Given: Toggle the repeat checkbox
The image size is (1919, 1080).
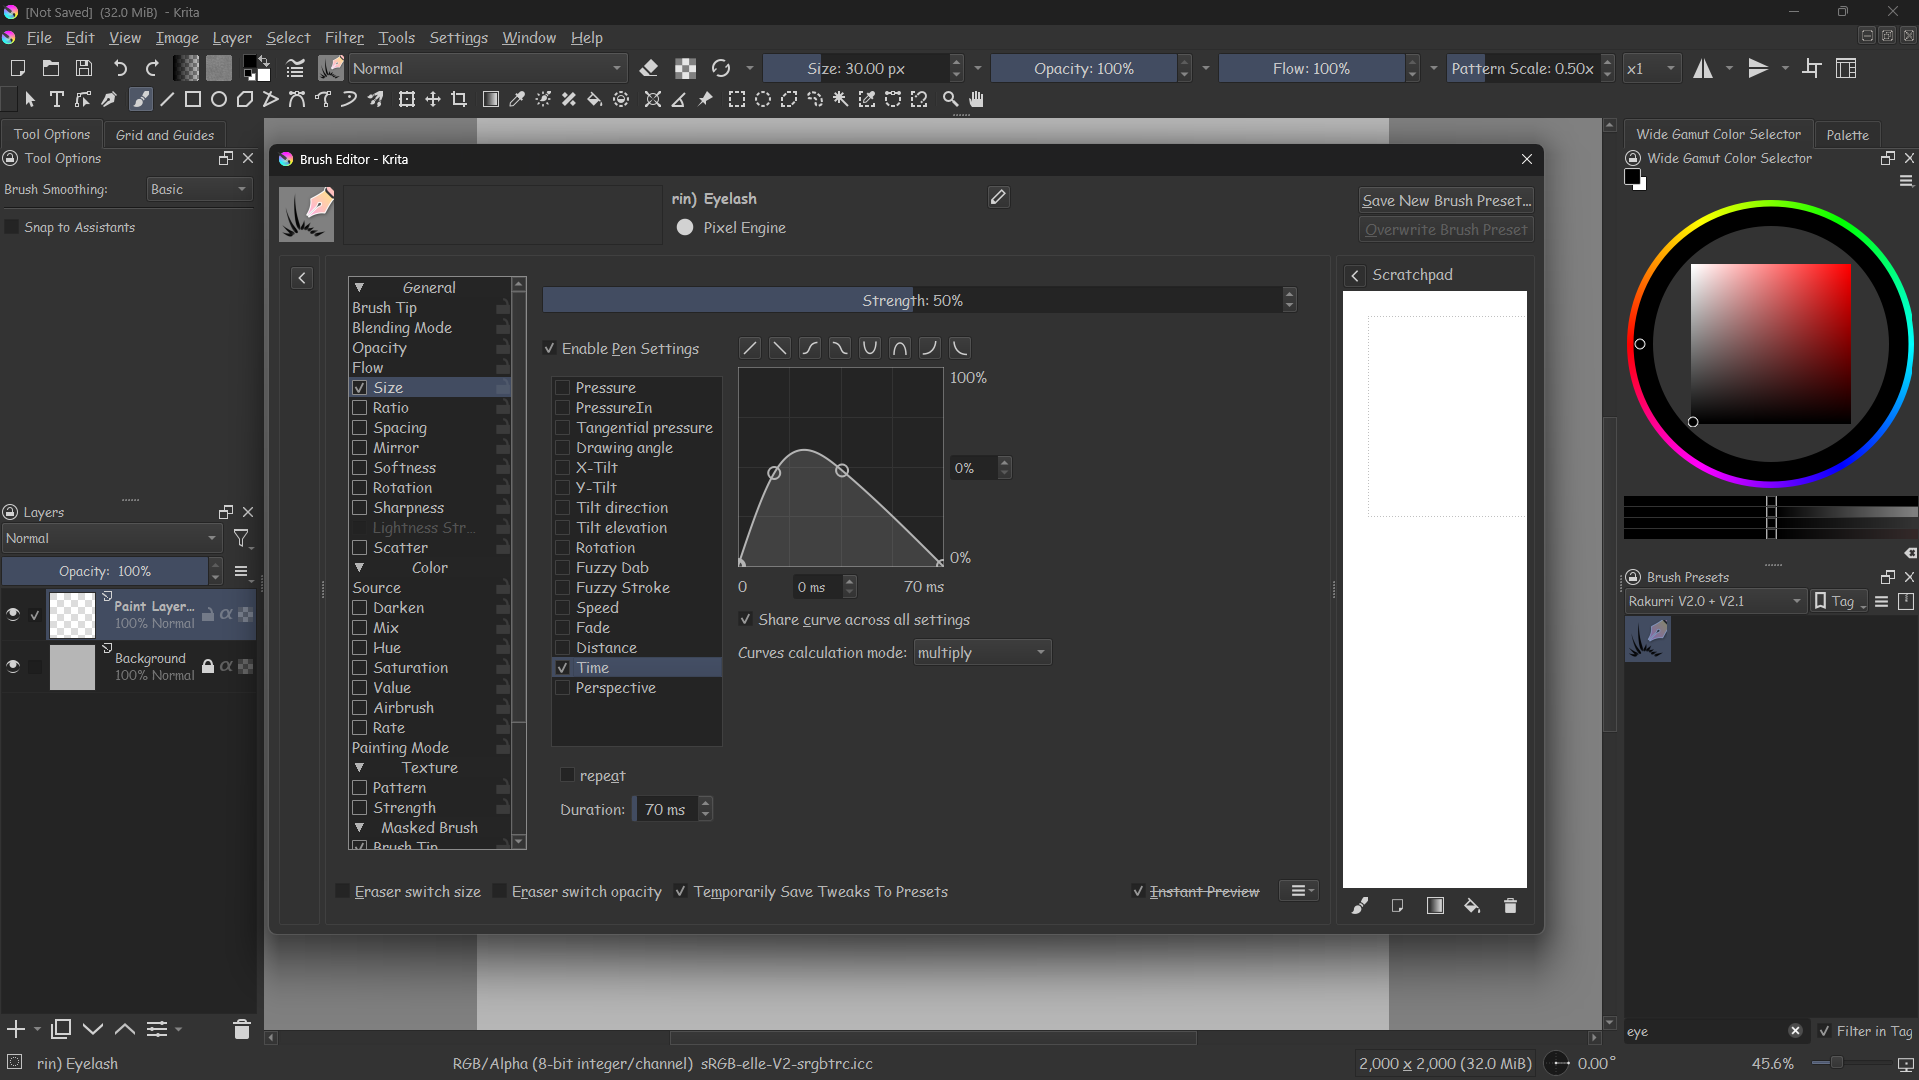Looking at the screenshot, I should (568, 776).
